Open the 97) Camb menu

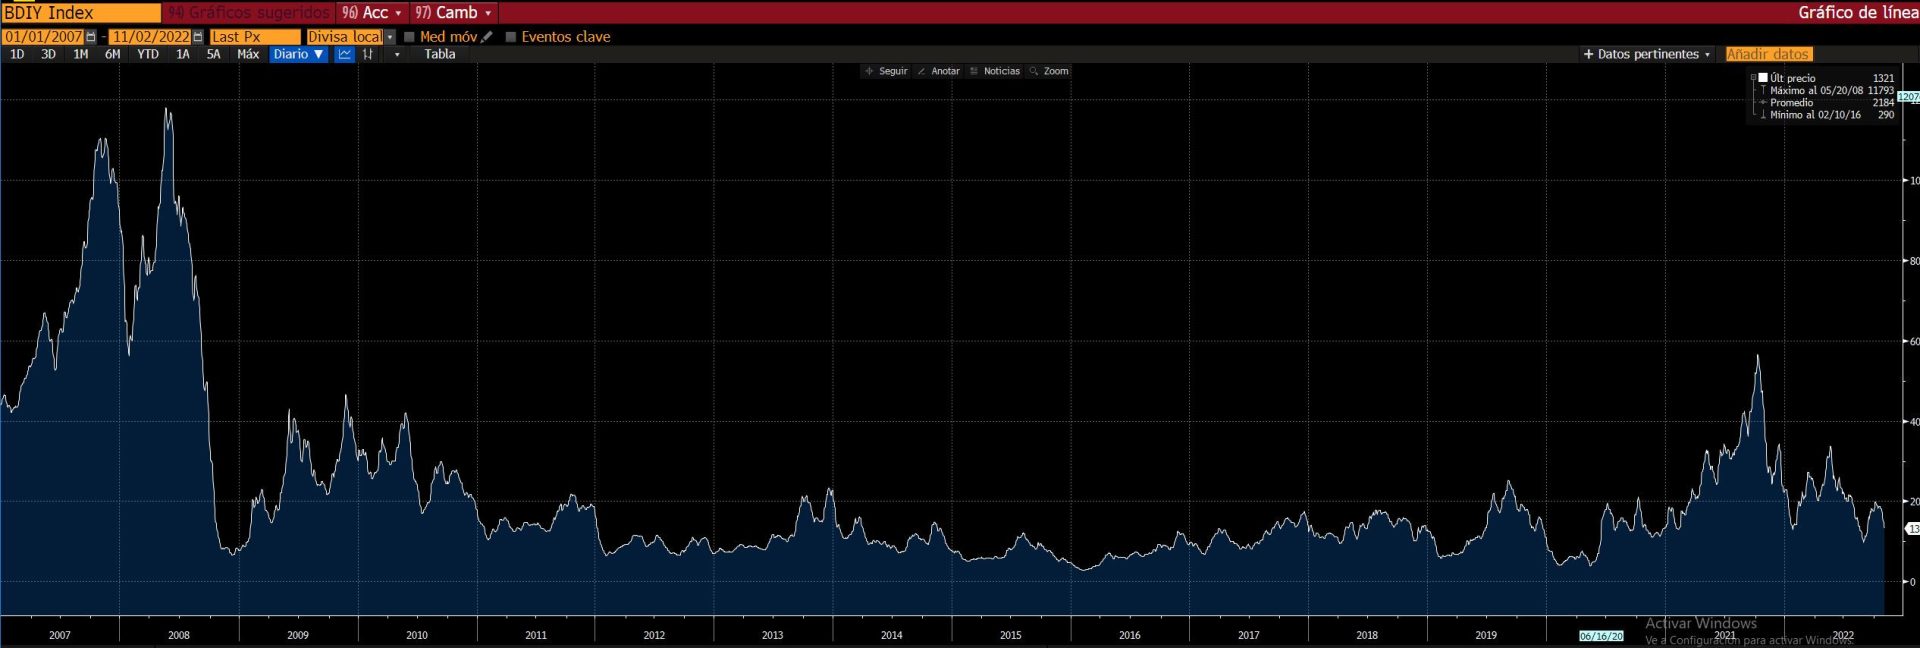click(454, 13)
